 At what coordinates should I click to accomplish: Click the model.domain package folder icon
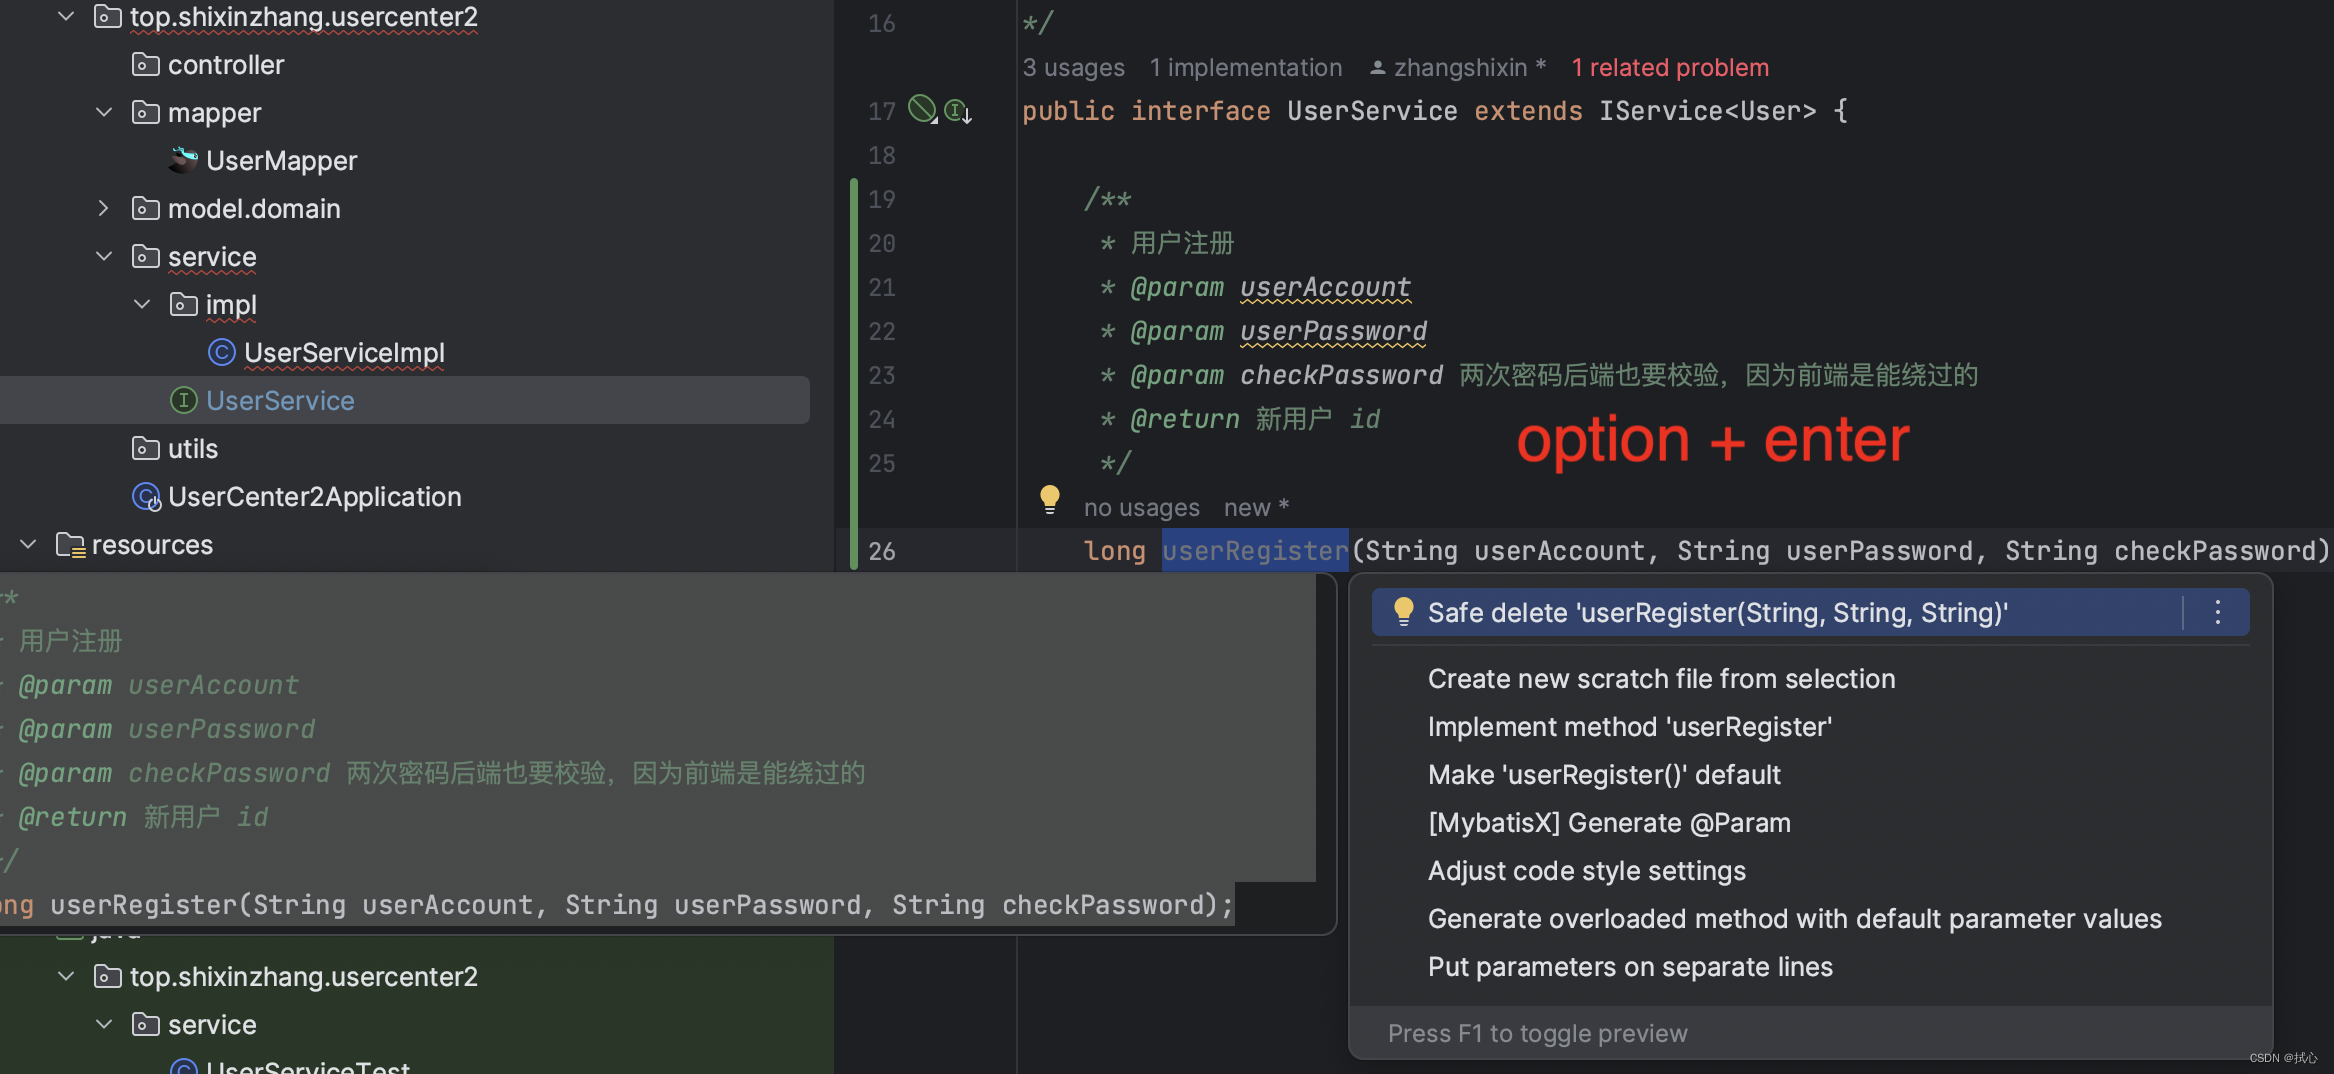146,208
